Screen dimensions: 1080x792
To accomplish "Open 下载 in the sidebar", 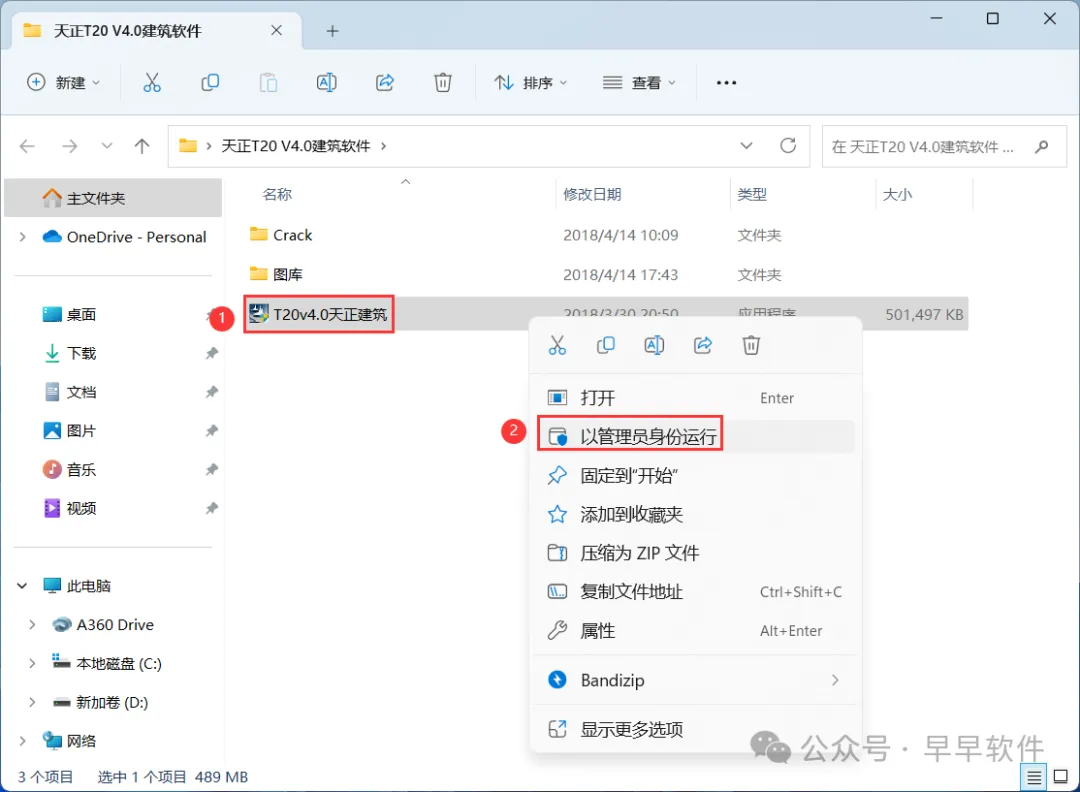I will pyautogui.click(x=81, y=353).
